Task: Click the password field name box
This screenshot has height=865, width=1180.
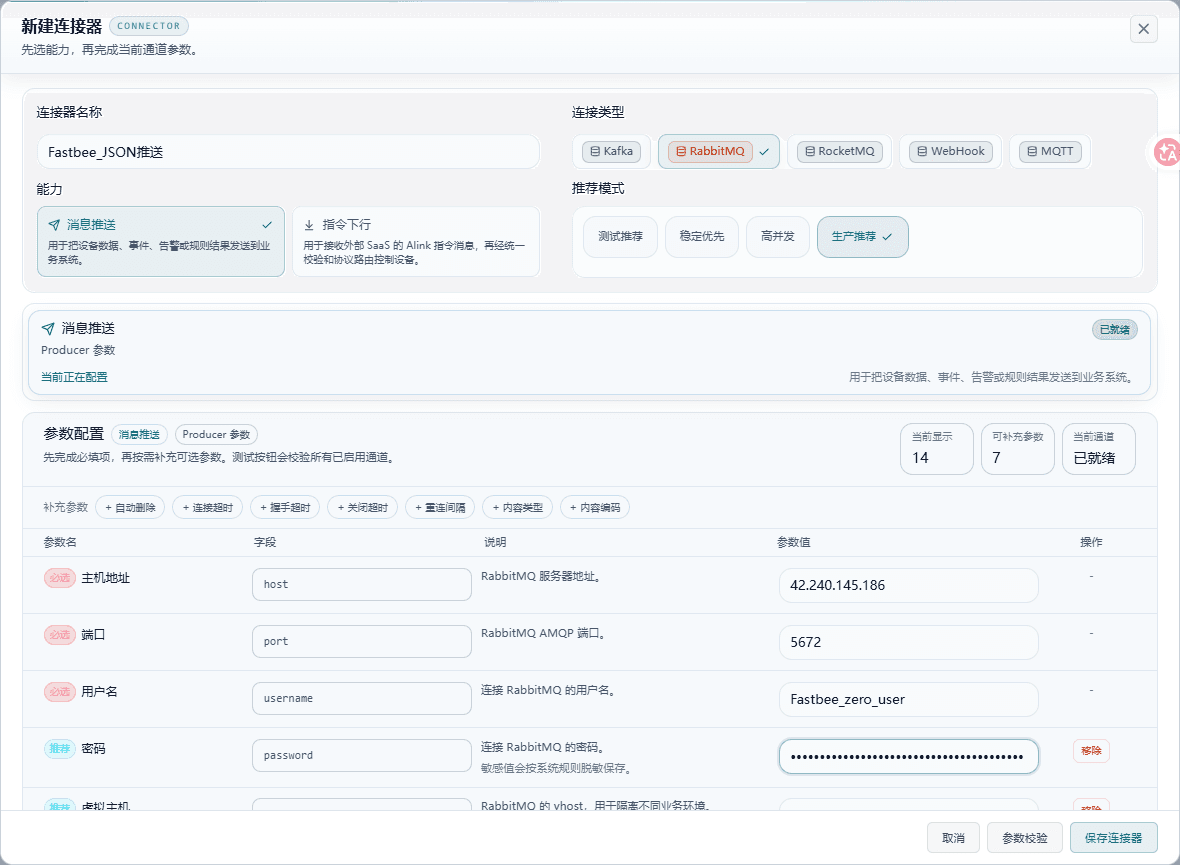Action: (362, 755)
